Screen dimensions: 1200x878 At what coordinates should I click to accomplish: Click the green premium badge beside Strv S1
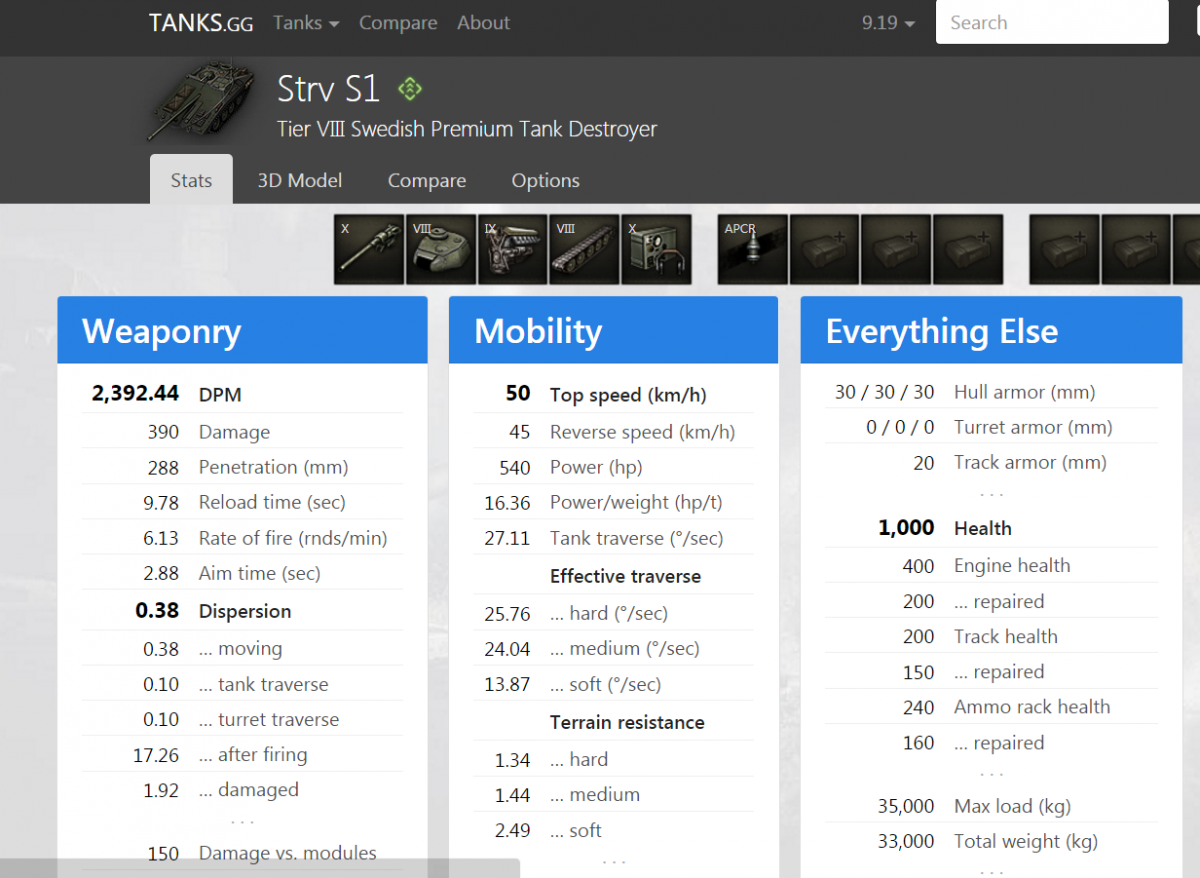point(410,89)
